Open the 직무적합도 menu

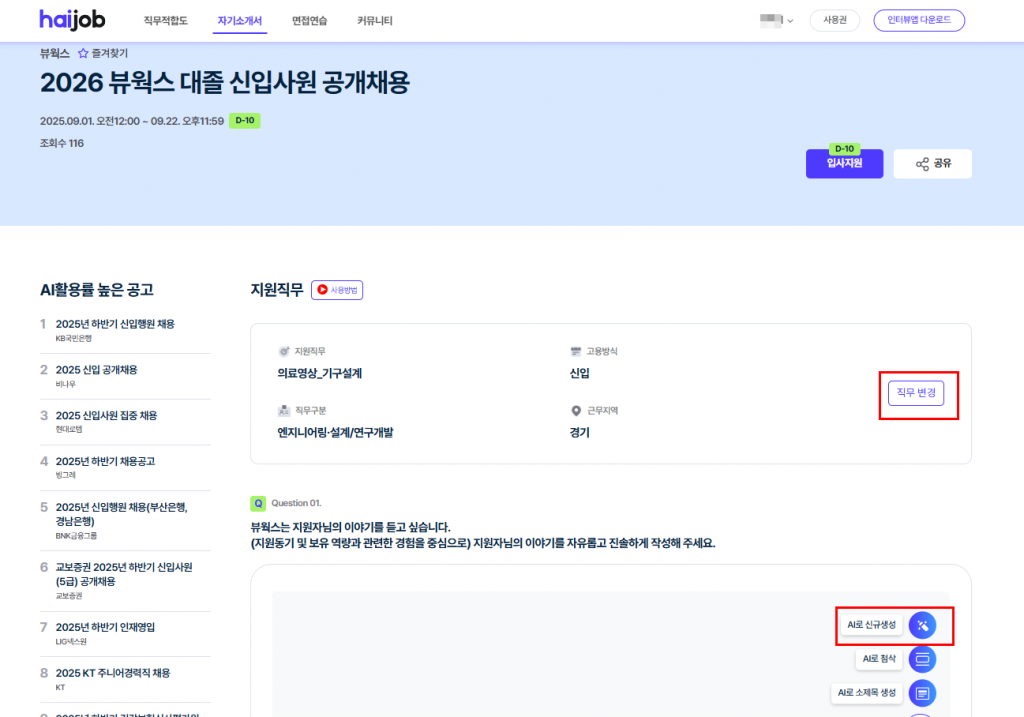click(165, 21)
